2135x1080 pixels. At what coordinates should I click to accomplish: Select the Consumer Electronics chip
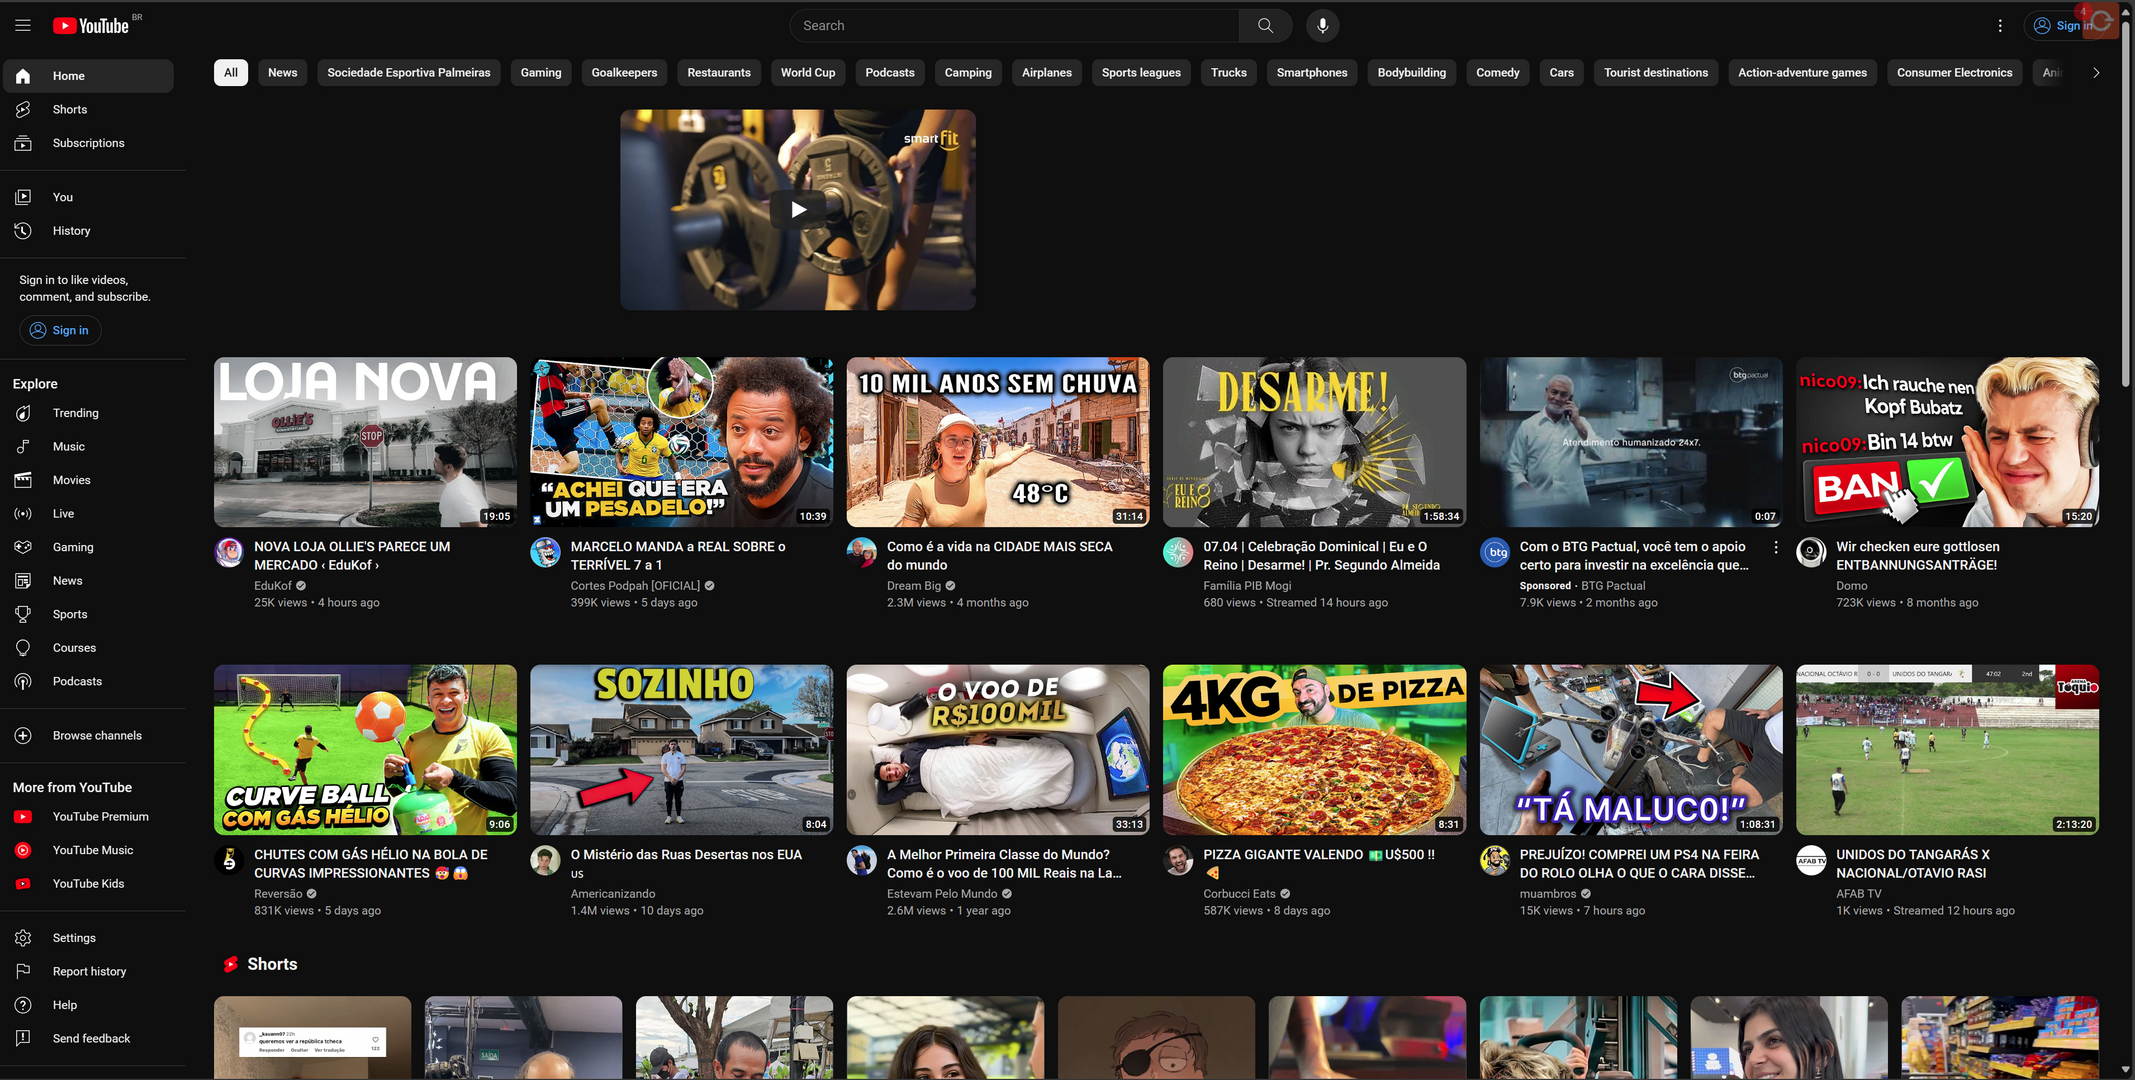[x=1954, y=73]
